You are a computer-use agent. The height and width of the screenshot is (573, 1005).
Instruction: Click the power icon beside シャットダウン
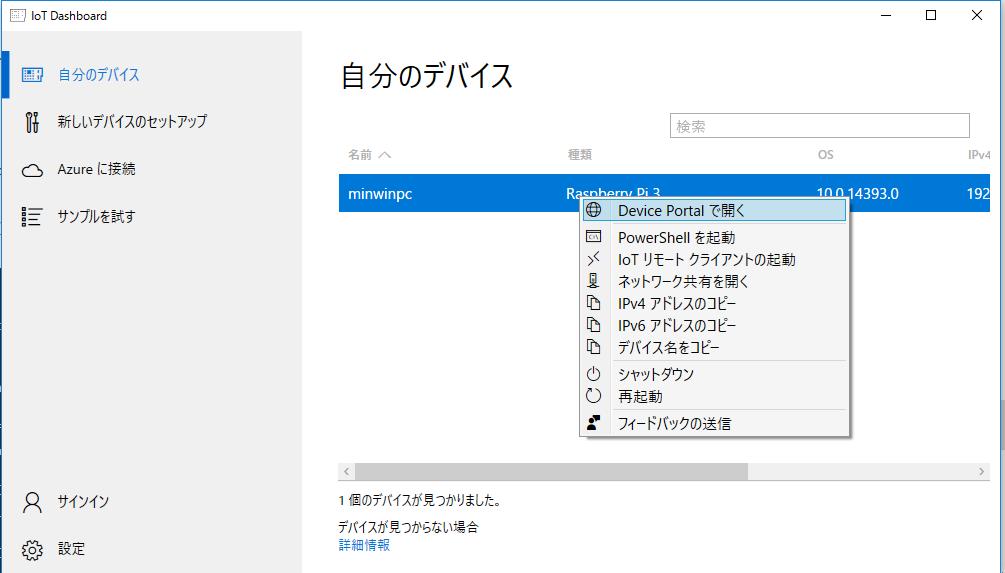tap(594, 374)
